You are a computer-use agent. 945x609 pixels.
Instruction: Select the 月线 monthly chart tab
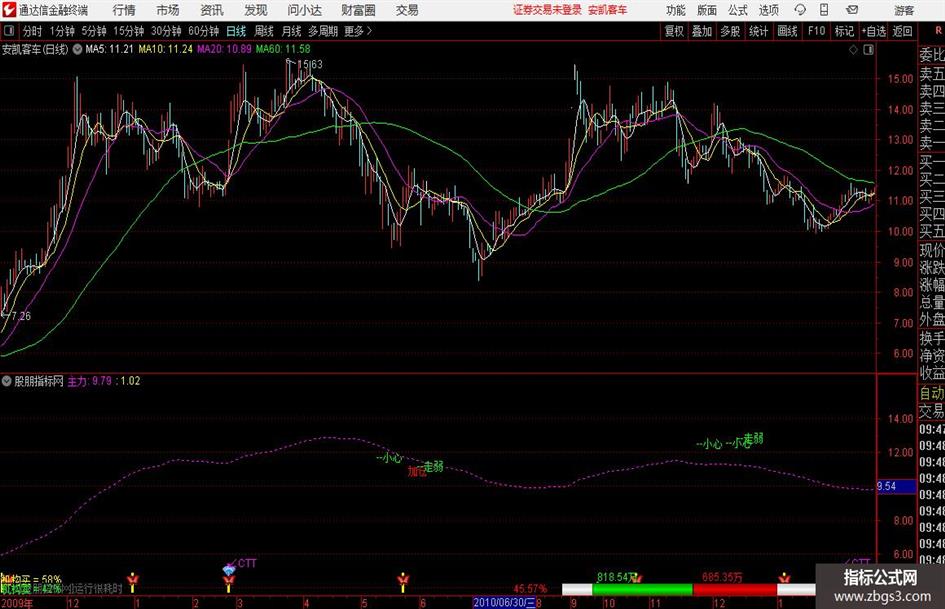tap(291, 31)
